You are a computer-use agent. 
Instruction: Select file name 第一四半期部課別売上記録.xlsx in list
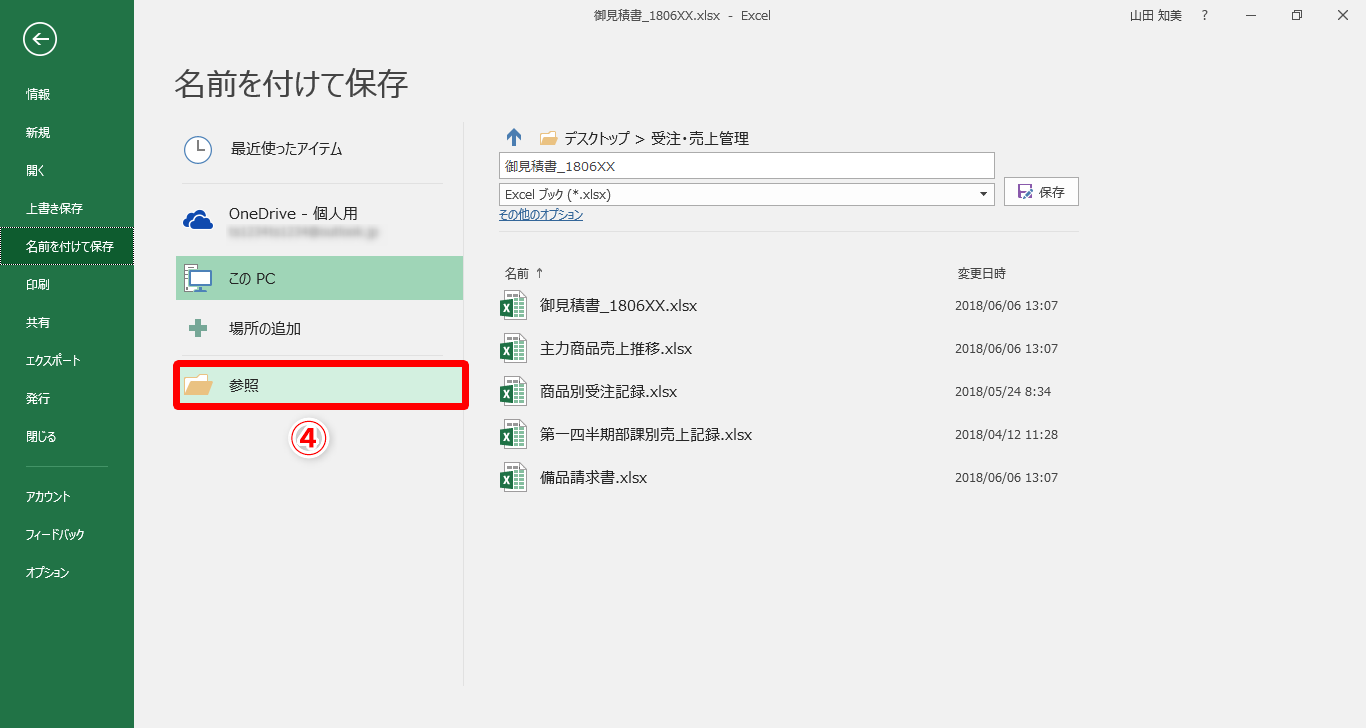pyautogui.click(x=646, y=434)
